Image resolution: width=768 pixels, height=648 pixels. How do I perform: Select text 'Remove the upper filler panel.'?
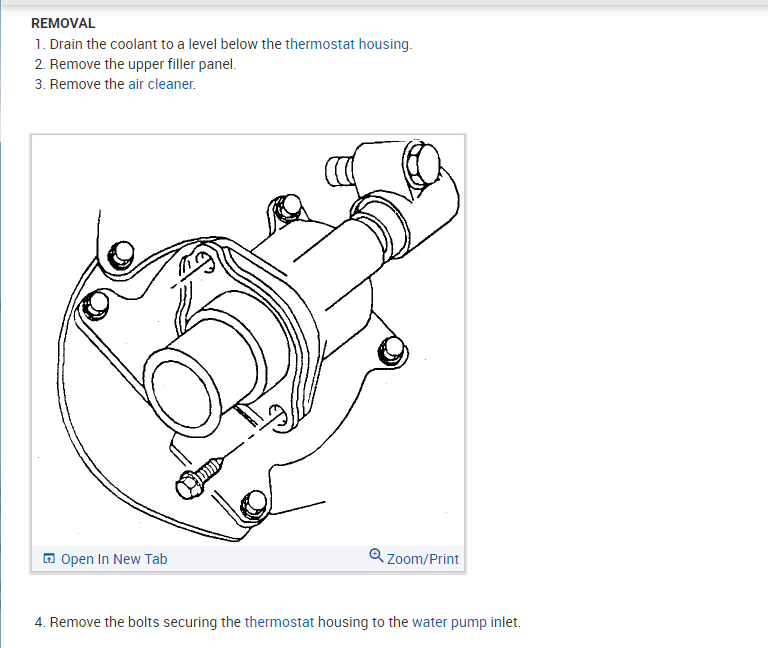coord(143,64)
